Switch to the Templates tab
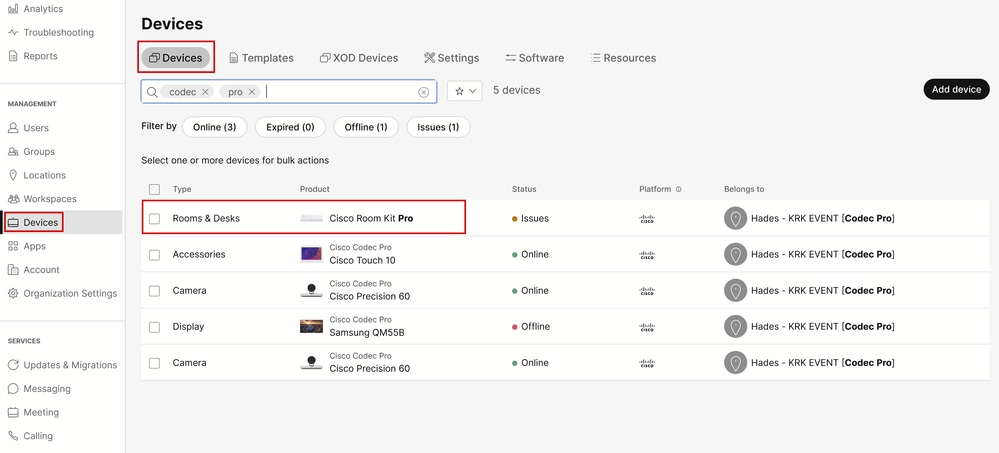The height and width of the screenshot is (453, 999). point(261,58)
